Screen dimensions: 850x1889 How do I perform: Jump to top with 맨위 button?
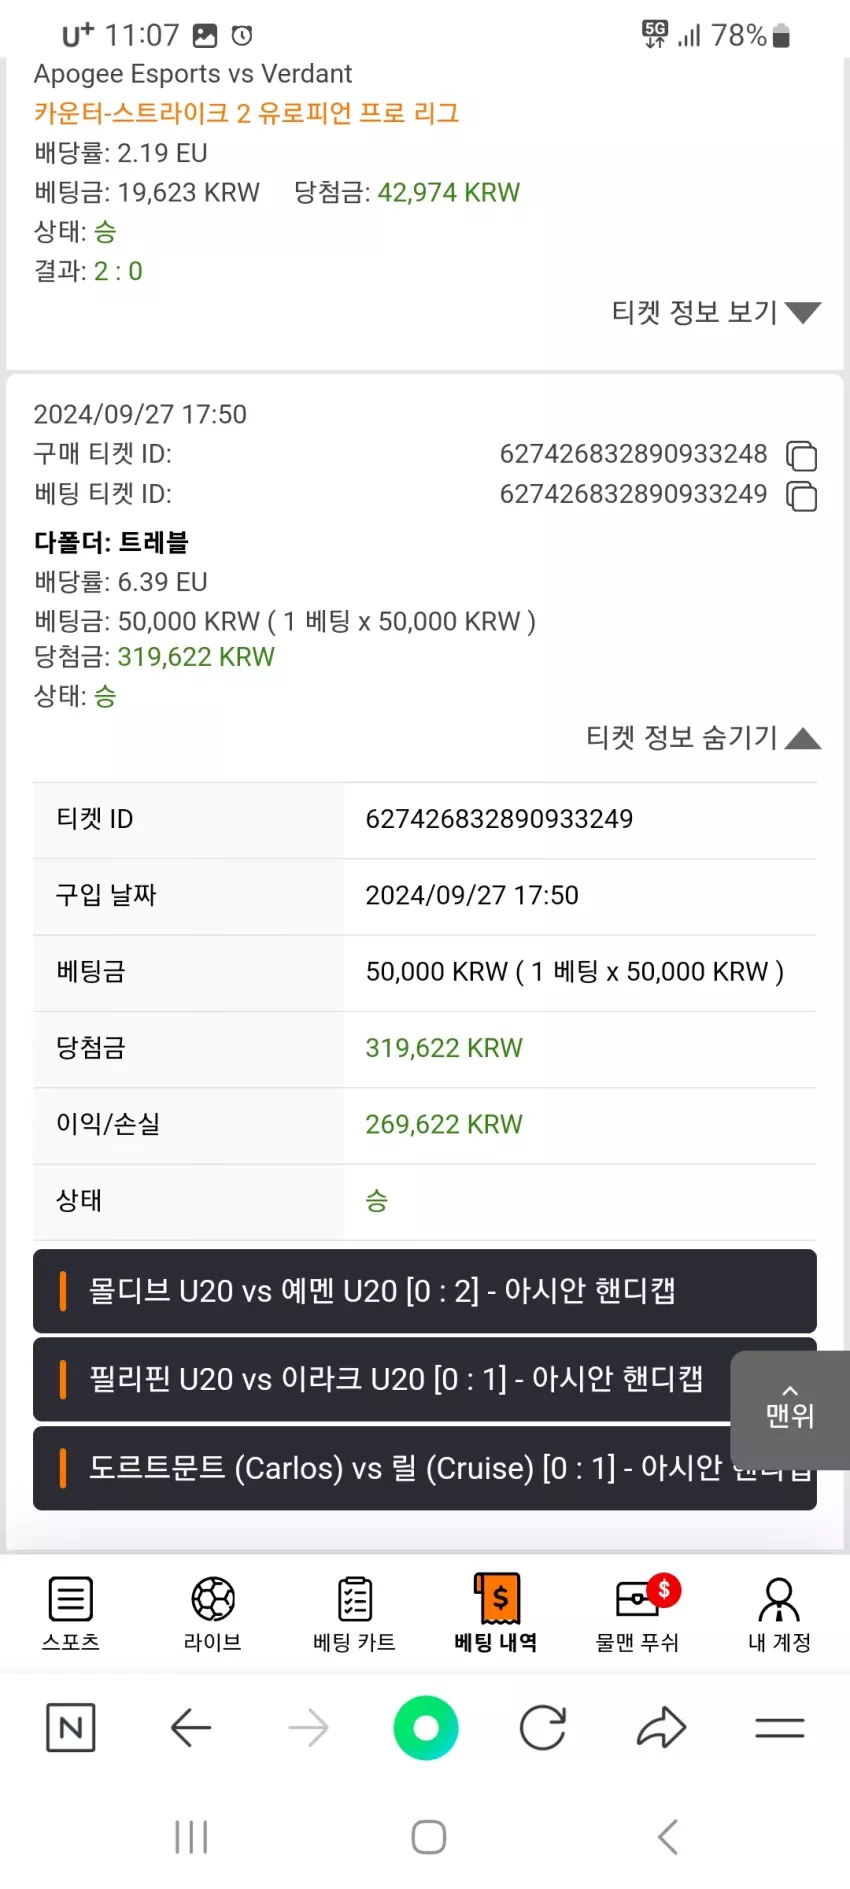click(790, 1409)
